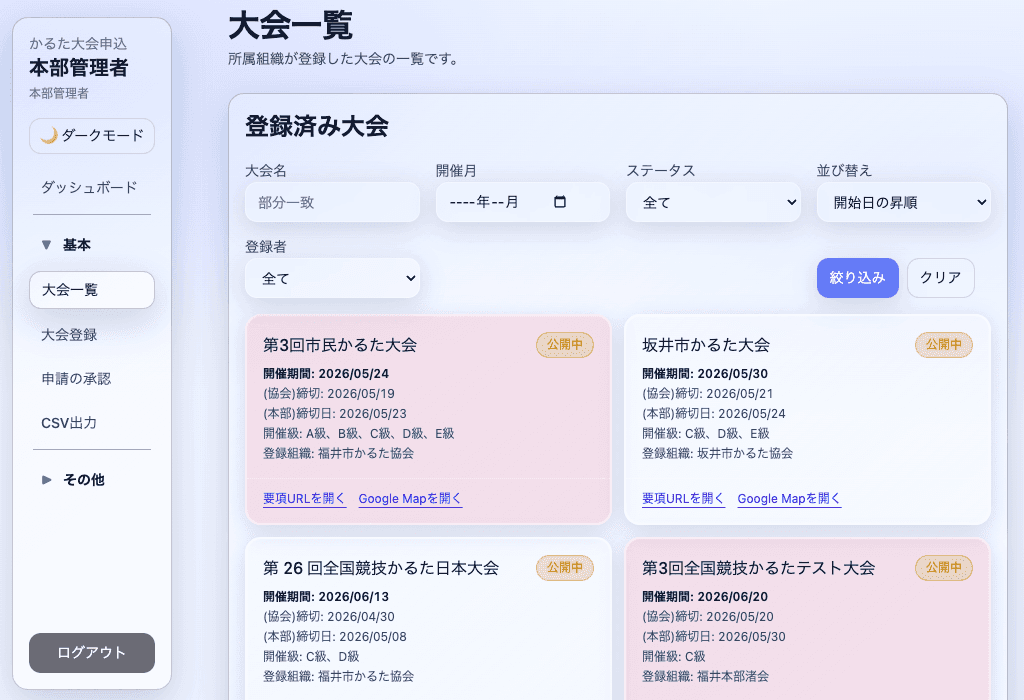Open the ステータス dropdown

[713, 202]
